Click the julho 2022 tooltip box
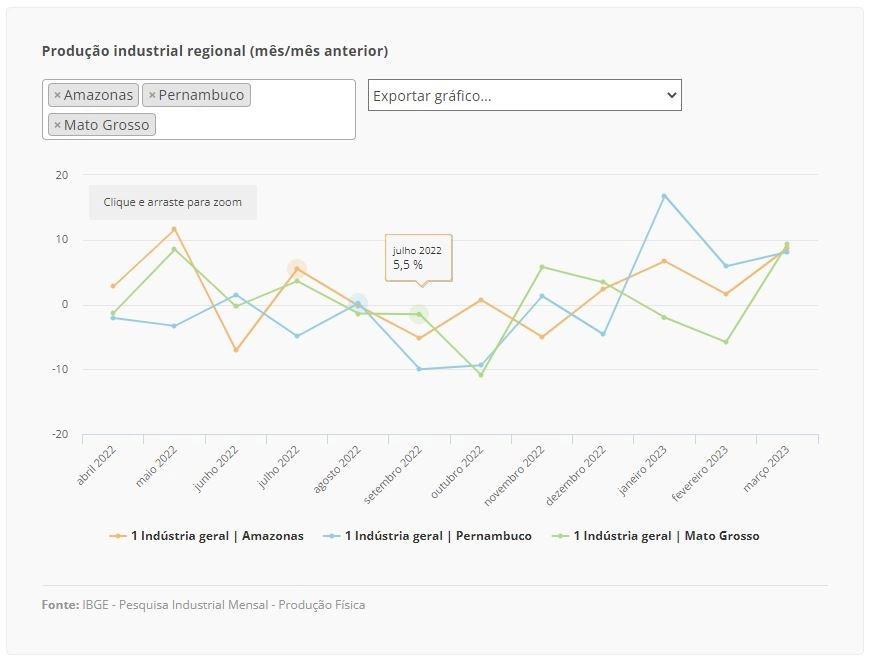Screen dimensions: 869x660 pyautogui.click(x=418, y=258)
